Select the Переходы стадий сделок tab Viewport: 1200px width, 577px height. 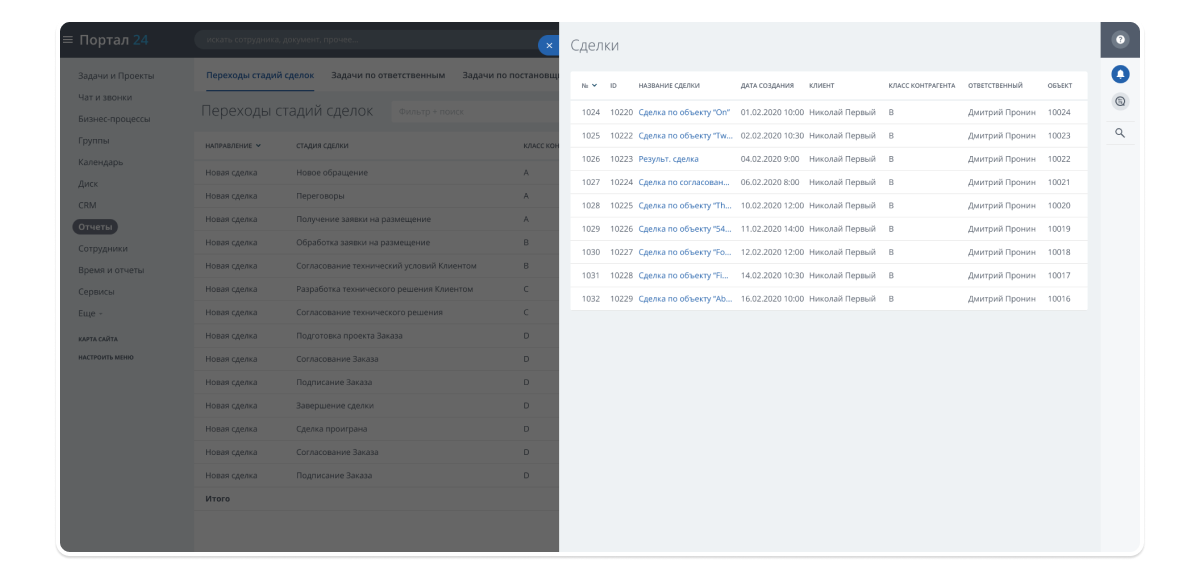(x=260, y=75)
